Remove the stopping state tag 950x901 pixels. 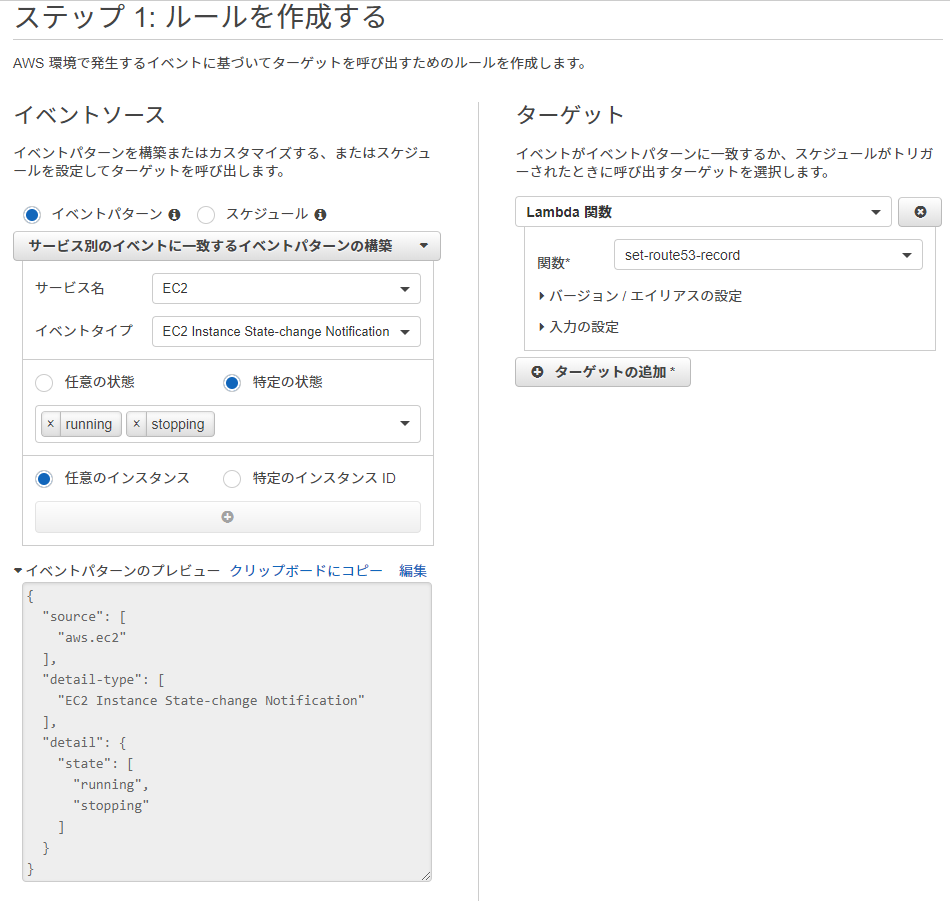click(x=136, y=424)
